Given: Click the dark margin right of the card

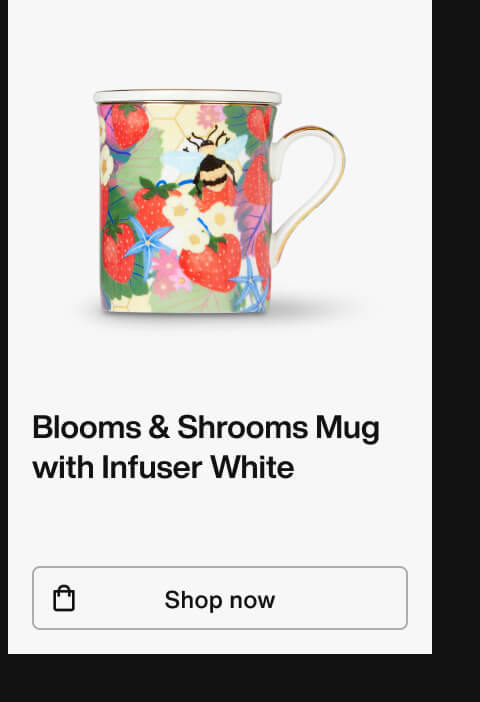Looking at the screenshot, I should tap(456, 327).
